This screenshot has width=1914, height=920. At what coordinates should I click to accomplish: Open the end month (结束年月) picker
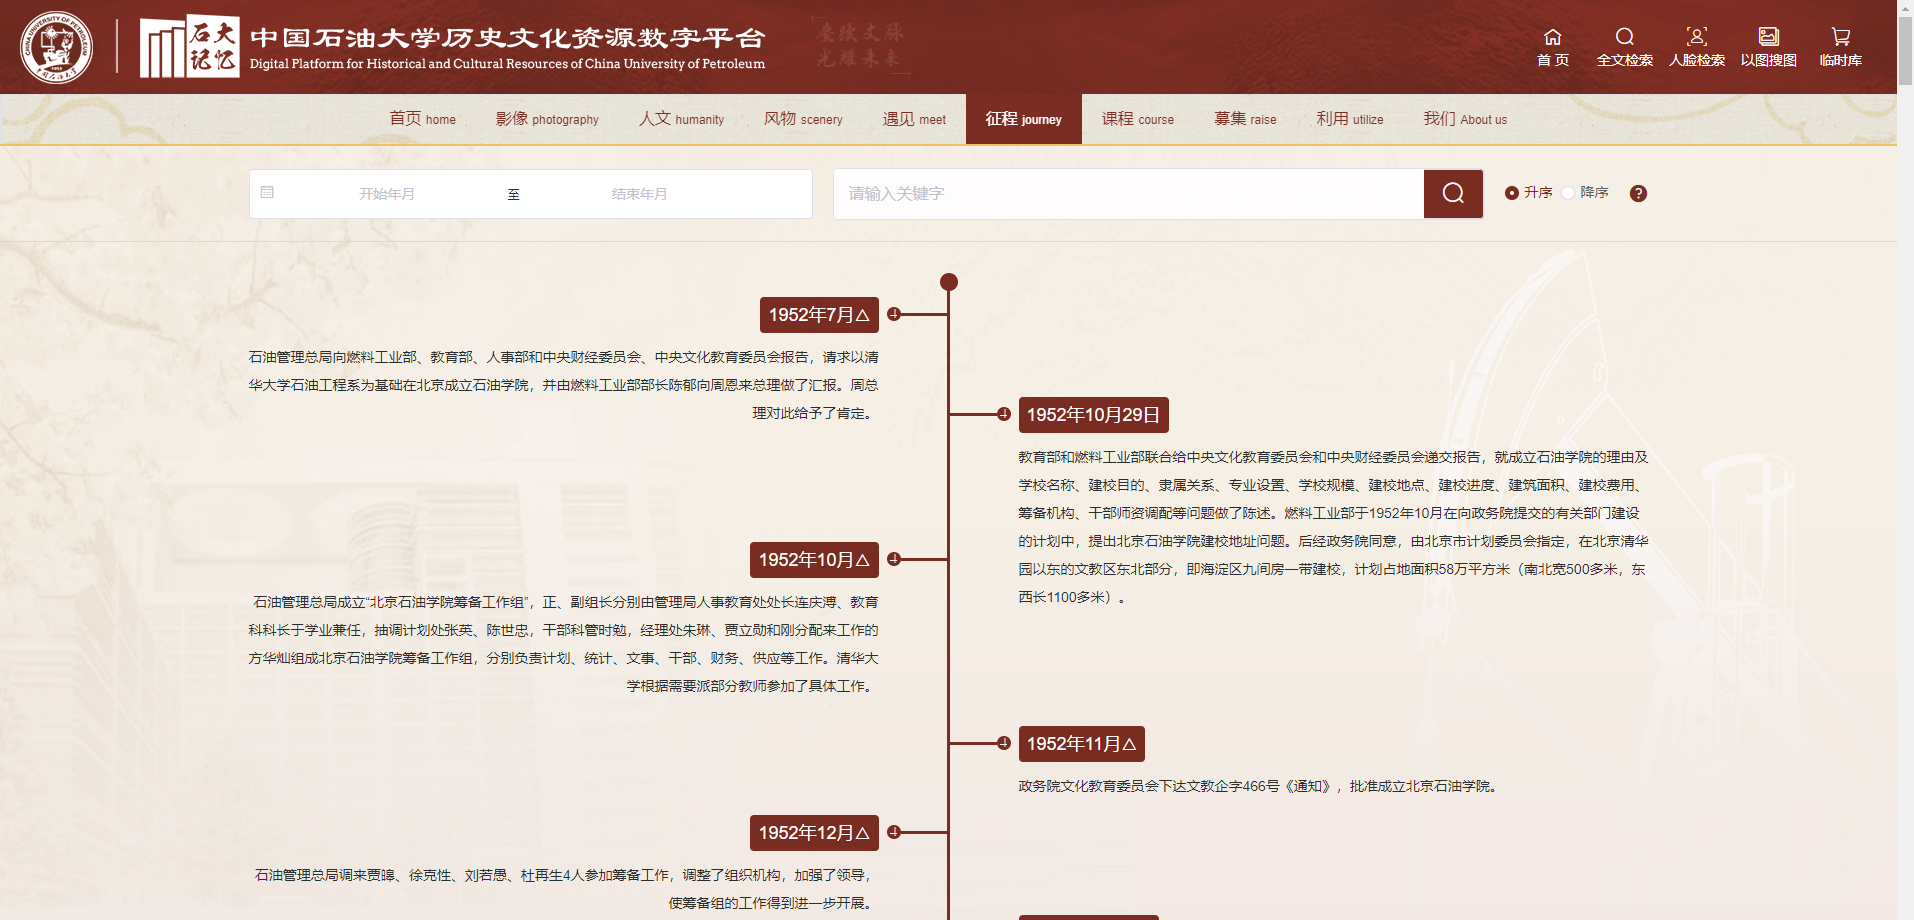click(x=639, y=194)
